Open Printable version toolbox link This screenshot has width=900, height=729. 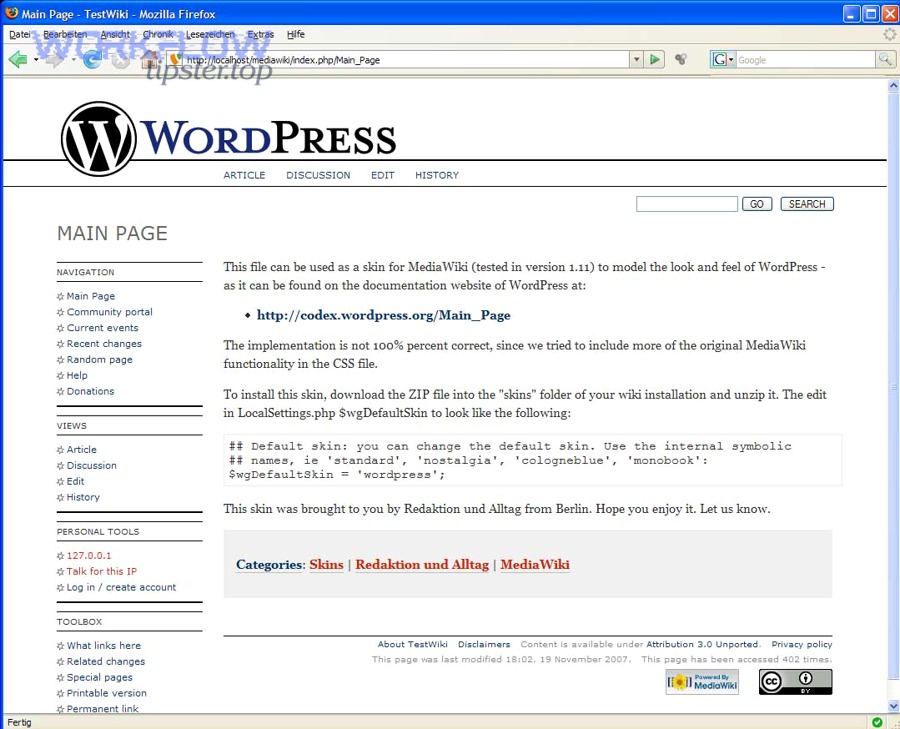pyautogui.click(x=106, y=693)
